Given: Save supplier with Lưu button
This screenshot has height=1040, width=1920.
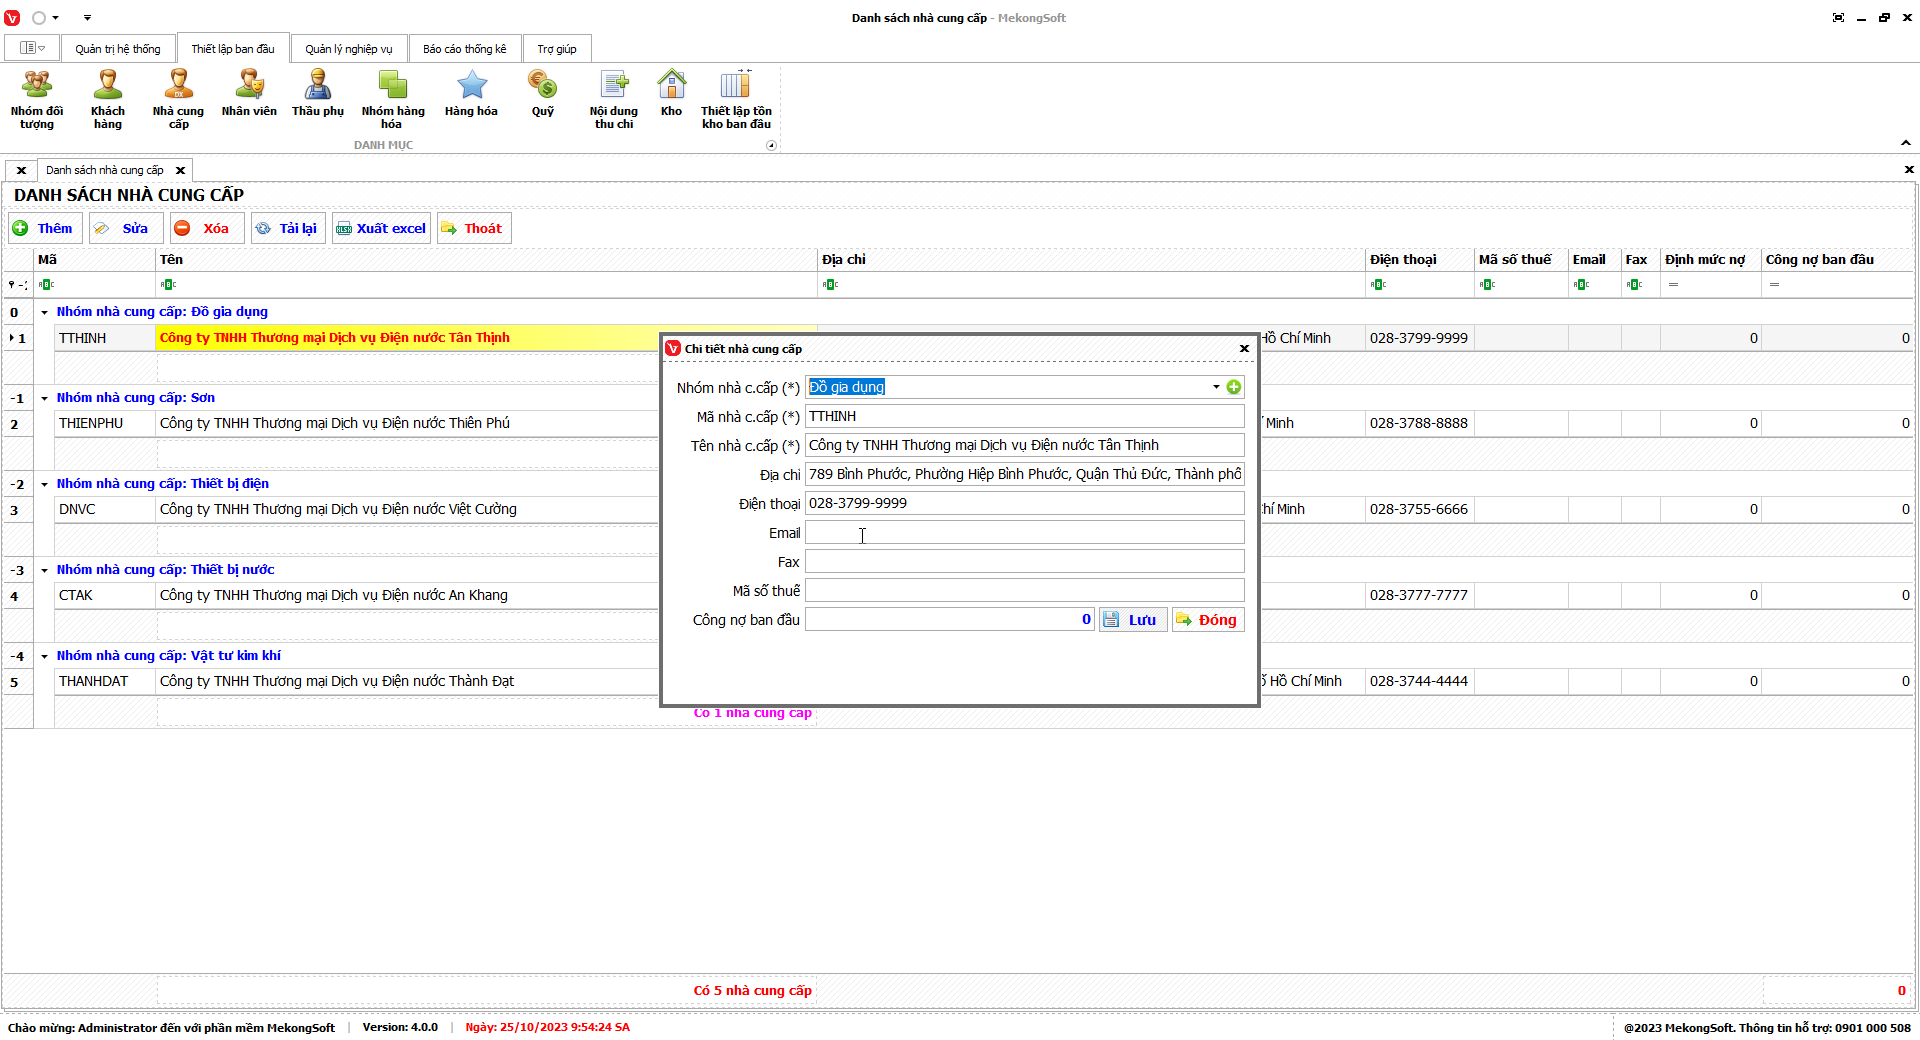Looking at the screenshot, I should click(x=1133, y=620).
